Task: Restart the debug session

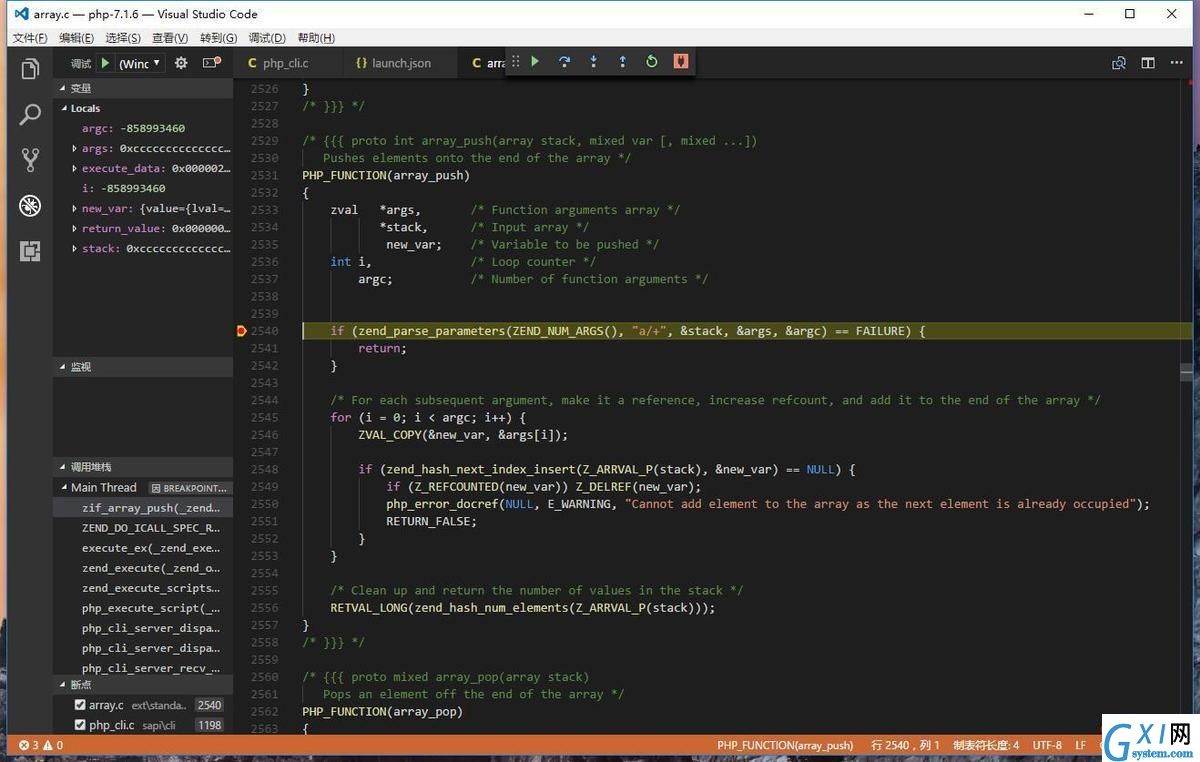Action: click(651, 62)
